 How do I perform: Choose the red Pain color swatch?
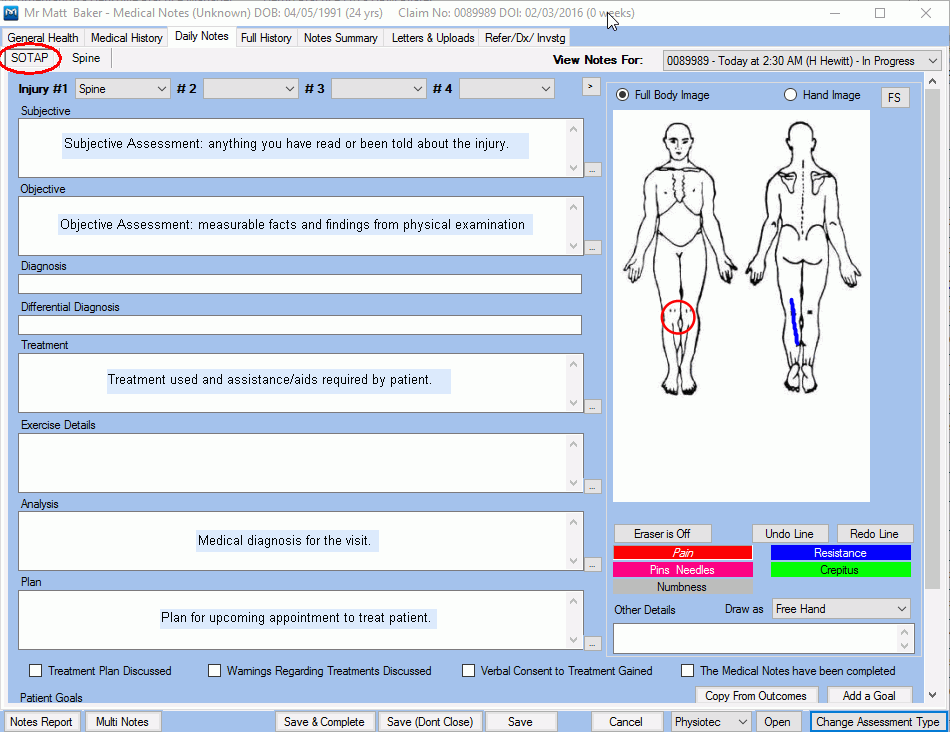[x=682, y=553]
